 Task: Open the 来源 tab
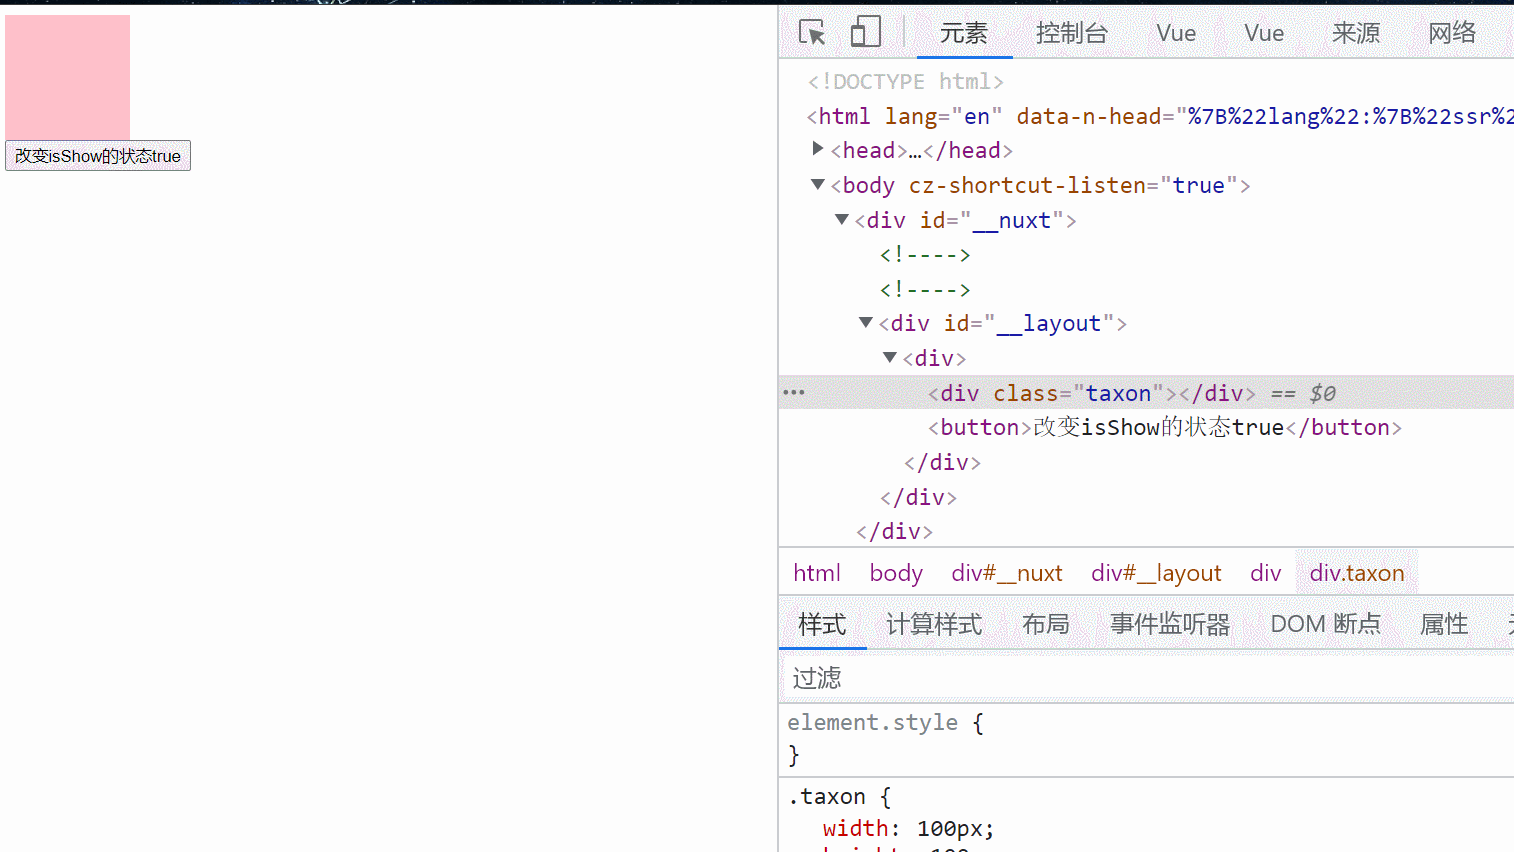pyautogui.click(x=1356, y=33)
